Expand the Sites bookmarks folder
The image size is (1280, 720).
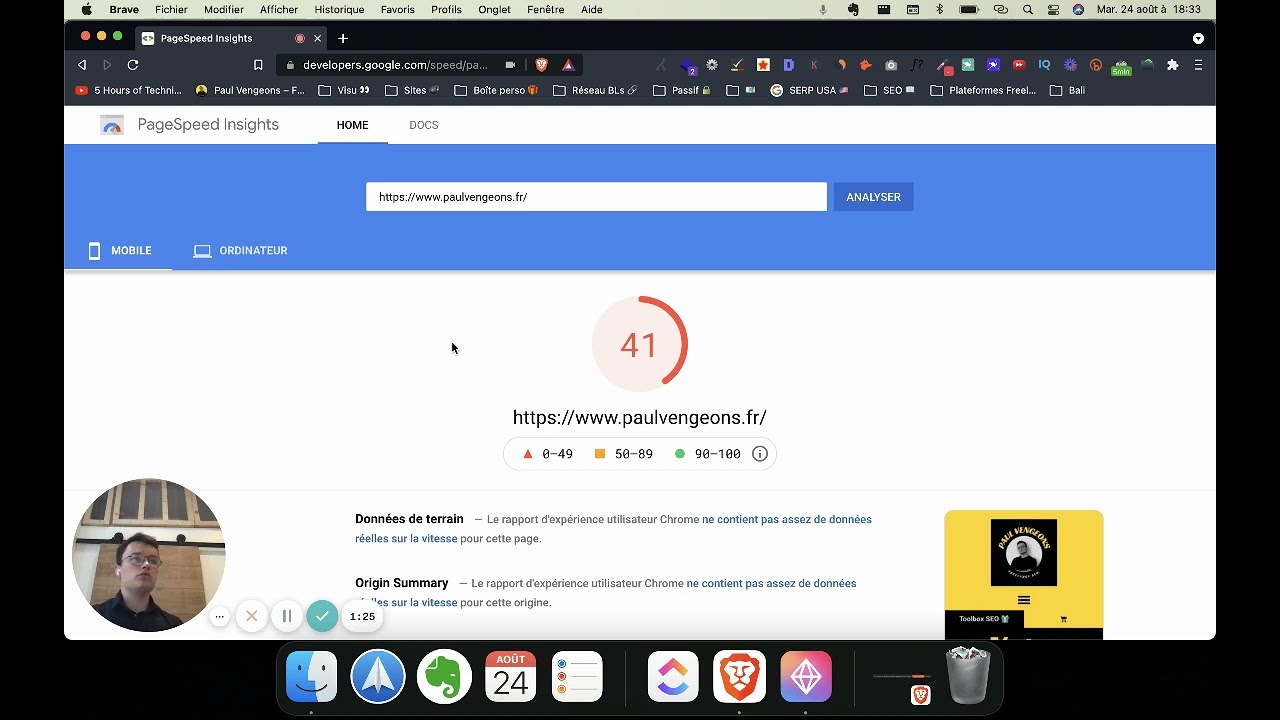click(x=412, y=90)
